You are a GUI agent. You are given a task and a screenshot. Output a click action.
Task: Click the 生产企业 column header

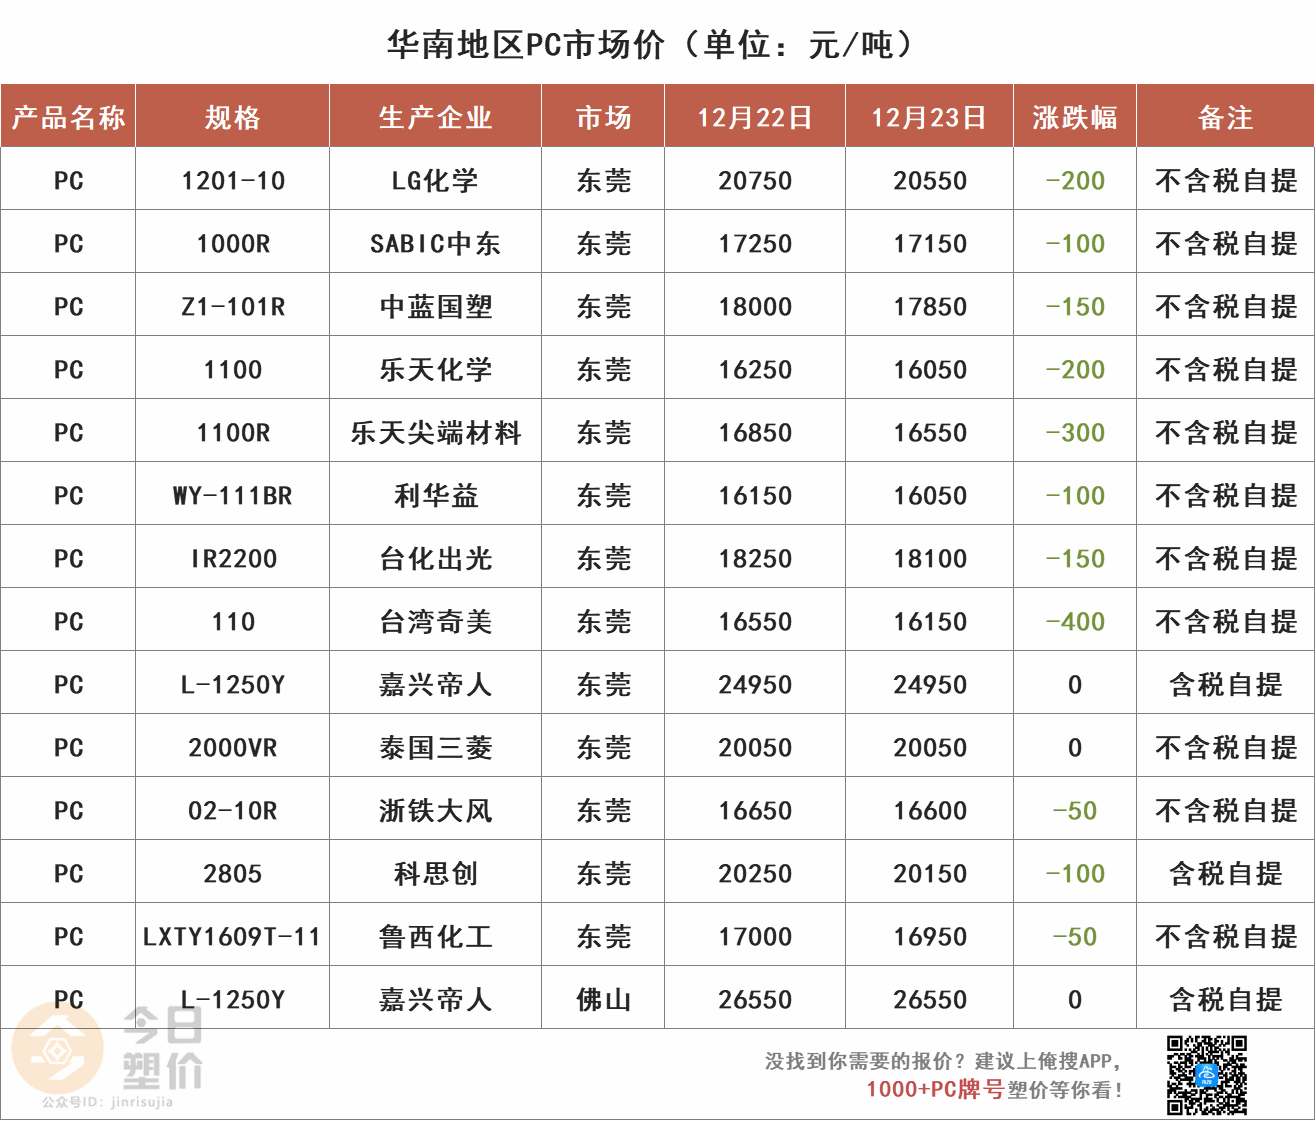435,117
